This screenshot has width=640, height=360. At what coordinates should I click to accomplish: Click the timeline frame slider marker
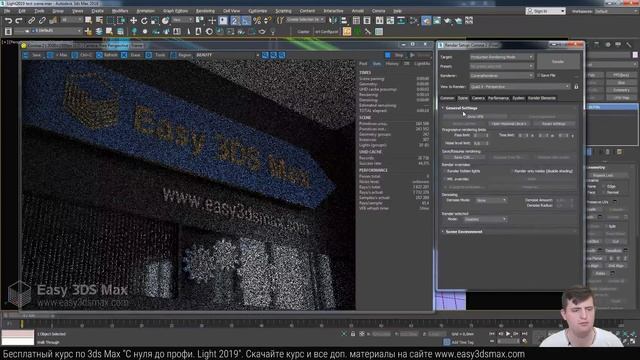tap(22, 324)
